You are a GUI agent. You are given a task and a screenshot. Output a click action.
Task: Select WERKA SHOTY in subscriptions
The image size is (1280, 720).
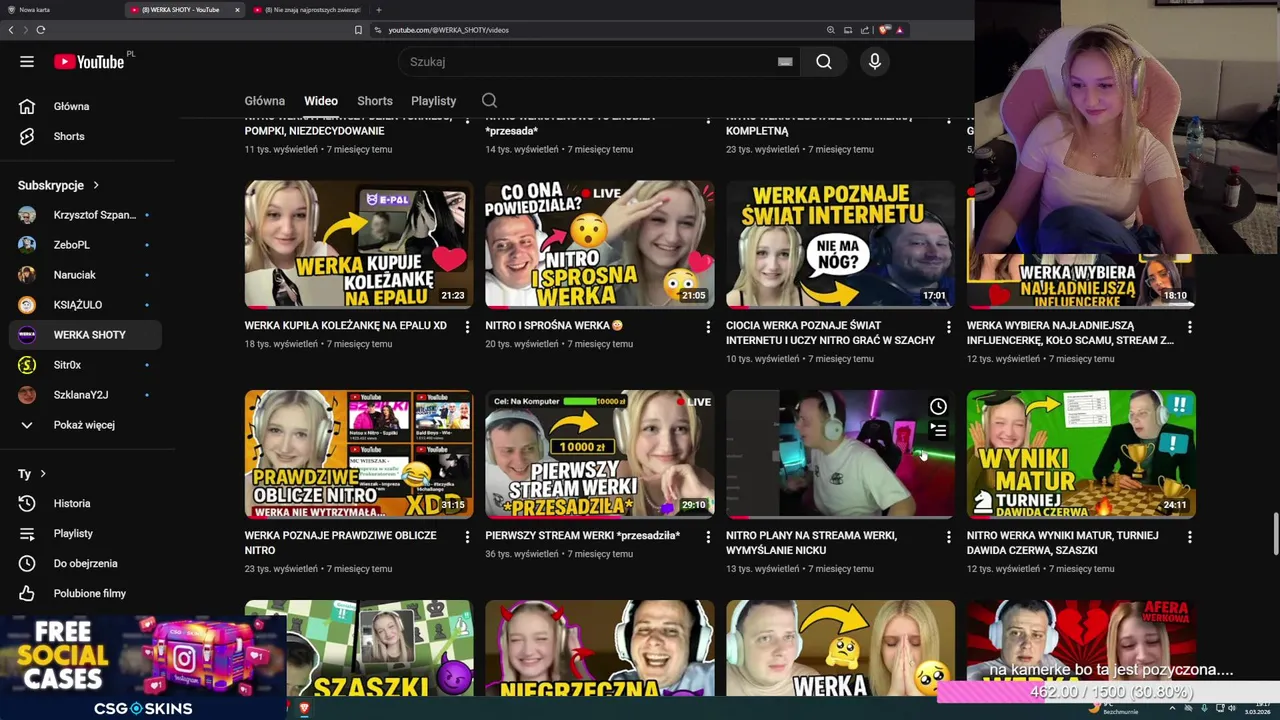click(86, 335)
